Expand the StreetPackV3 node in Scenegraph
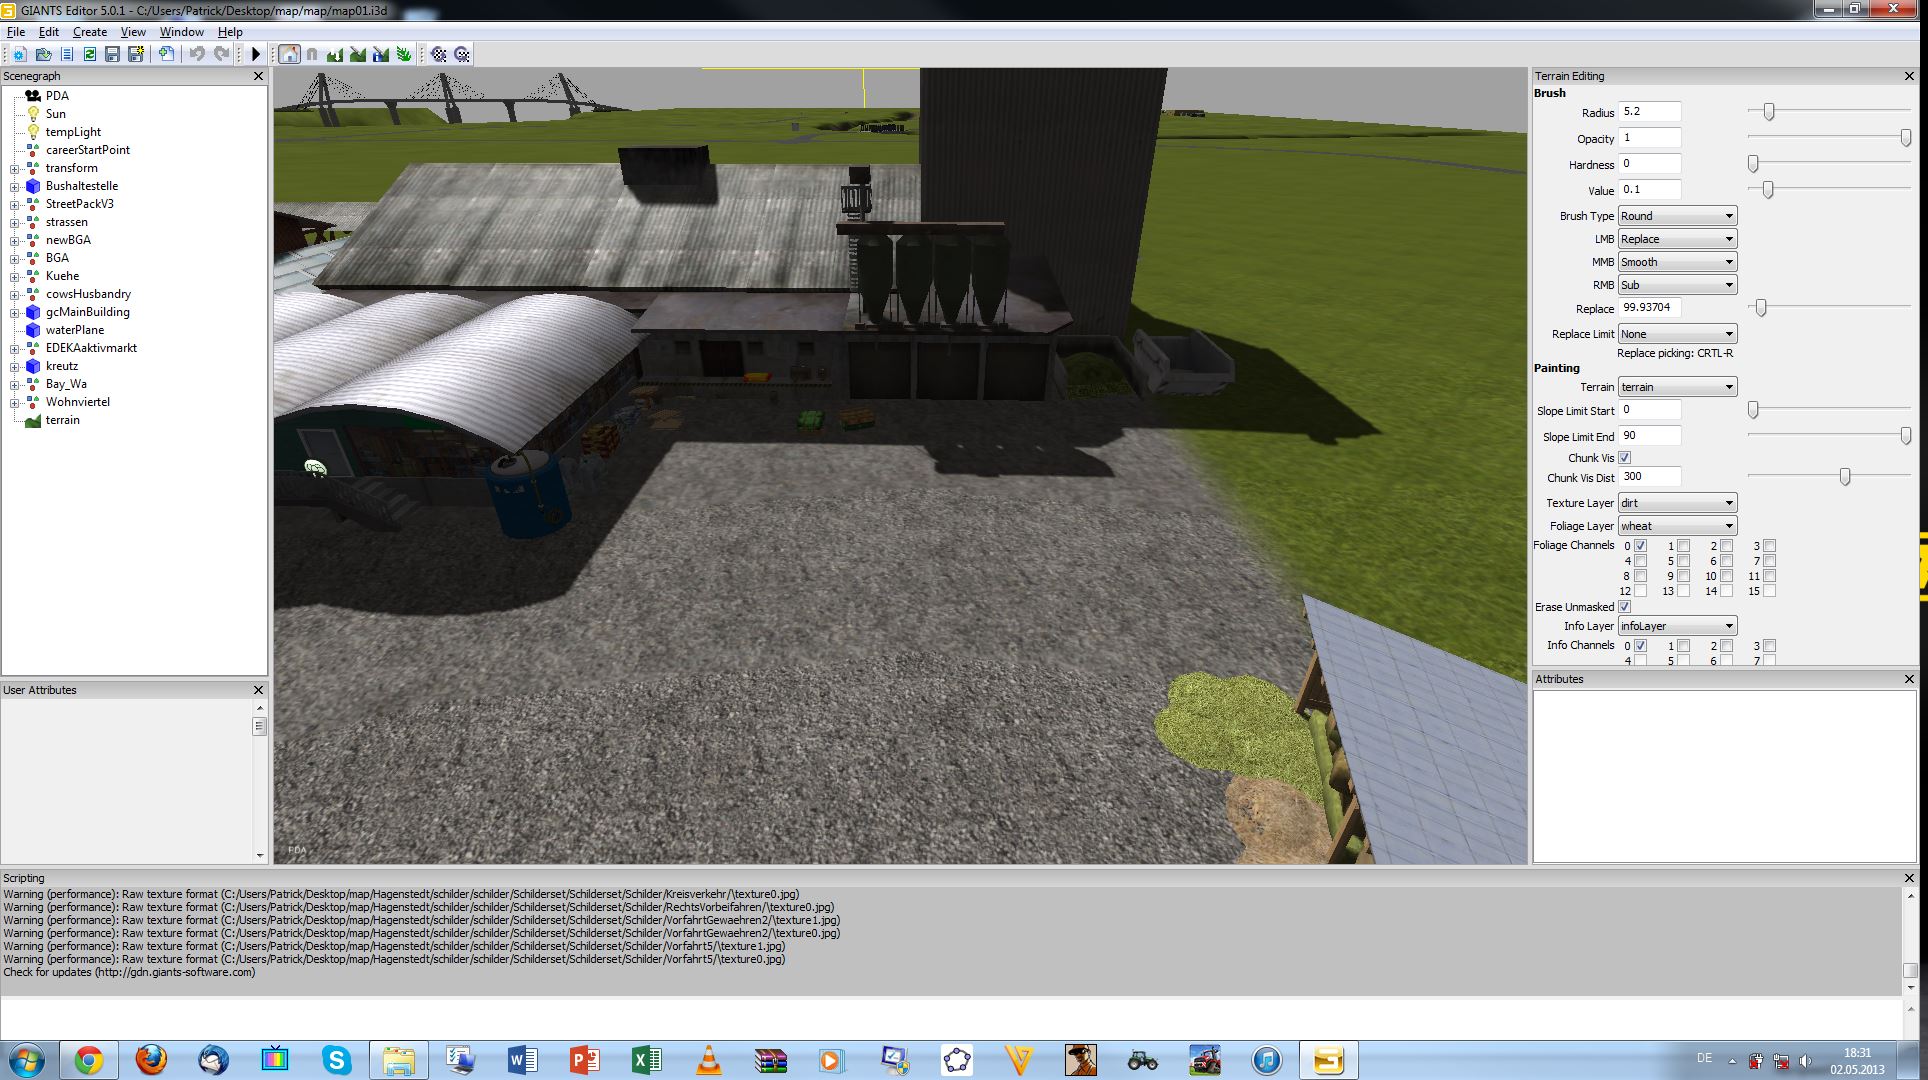 [x=15, y=204]
